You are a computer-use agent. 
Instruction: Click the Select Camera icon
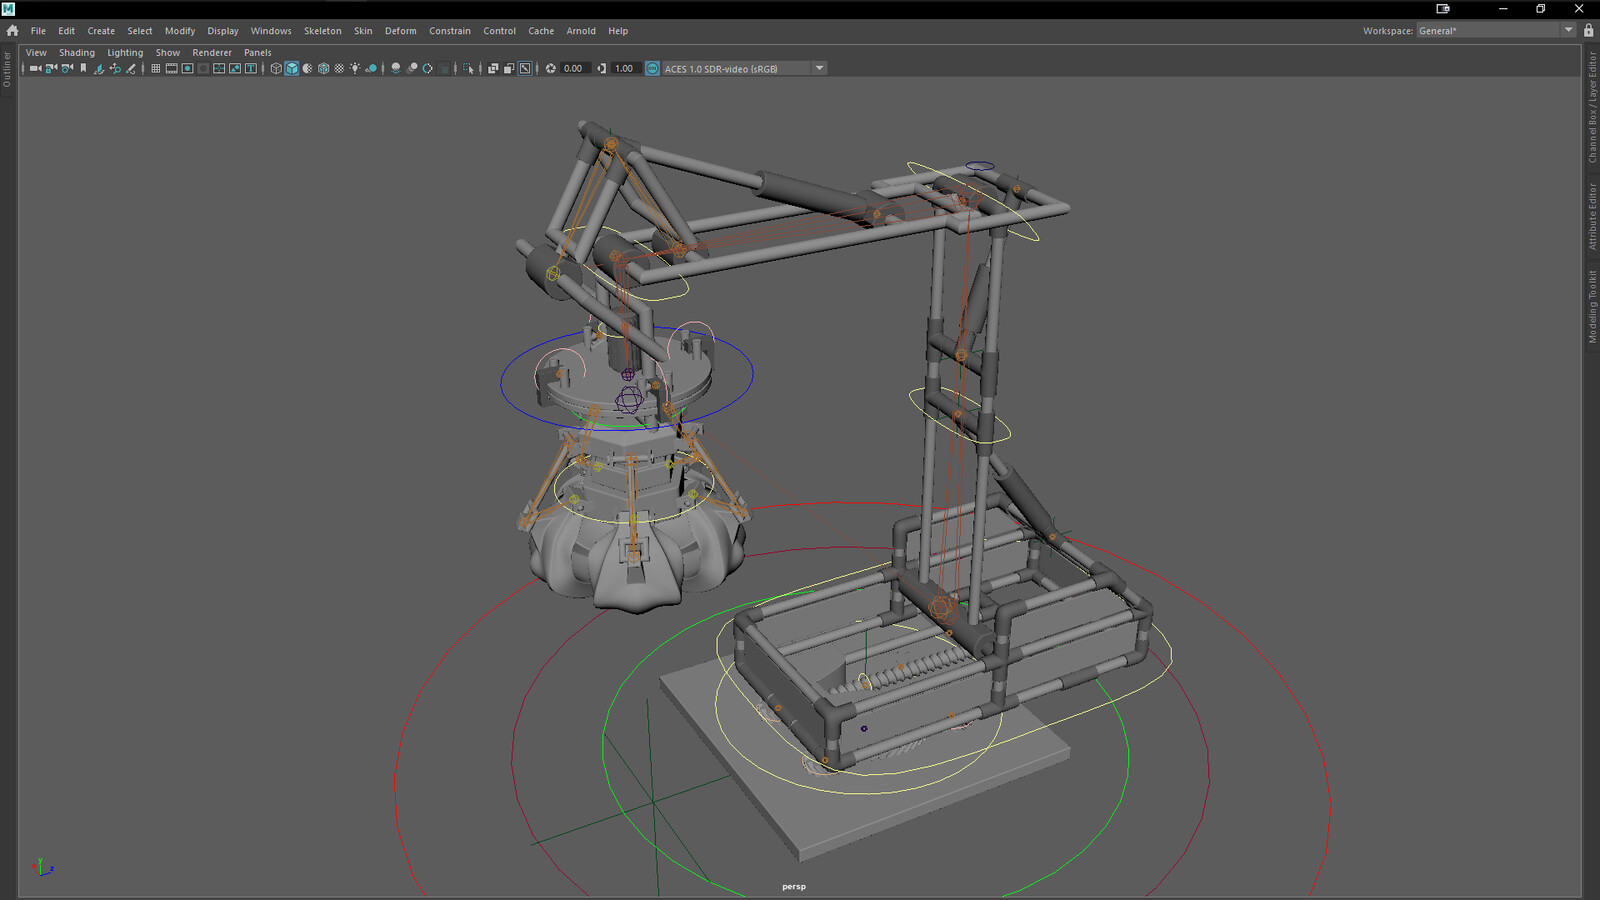click(x=35, y=68)
